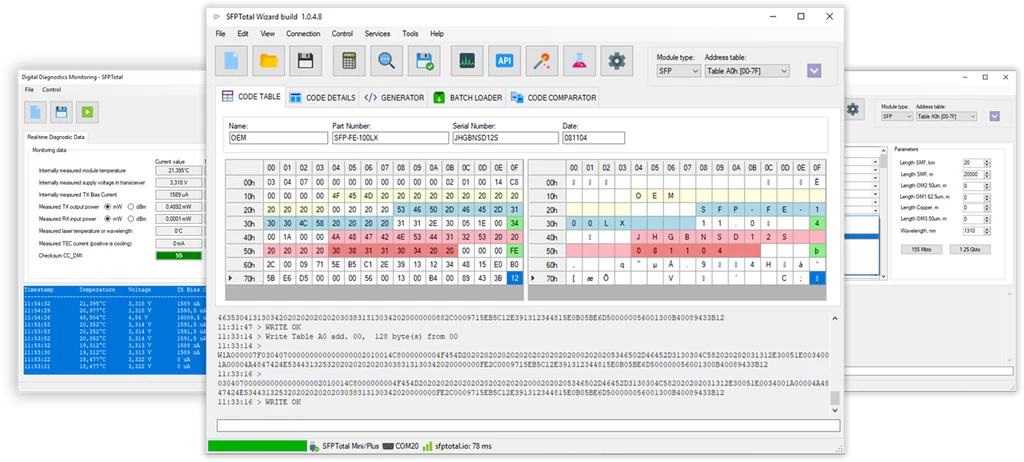Switch to the CODE DETAILS tab
The image size is (1024, 462).
pyautogui.click(x=323, y=98)
